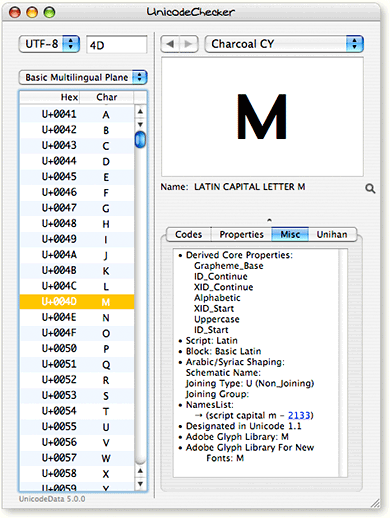Select row U+0047 G
The width and height of the screenshot is (390, 518).
77,208
